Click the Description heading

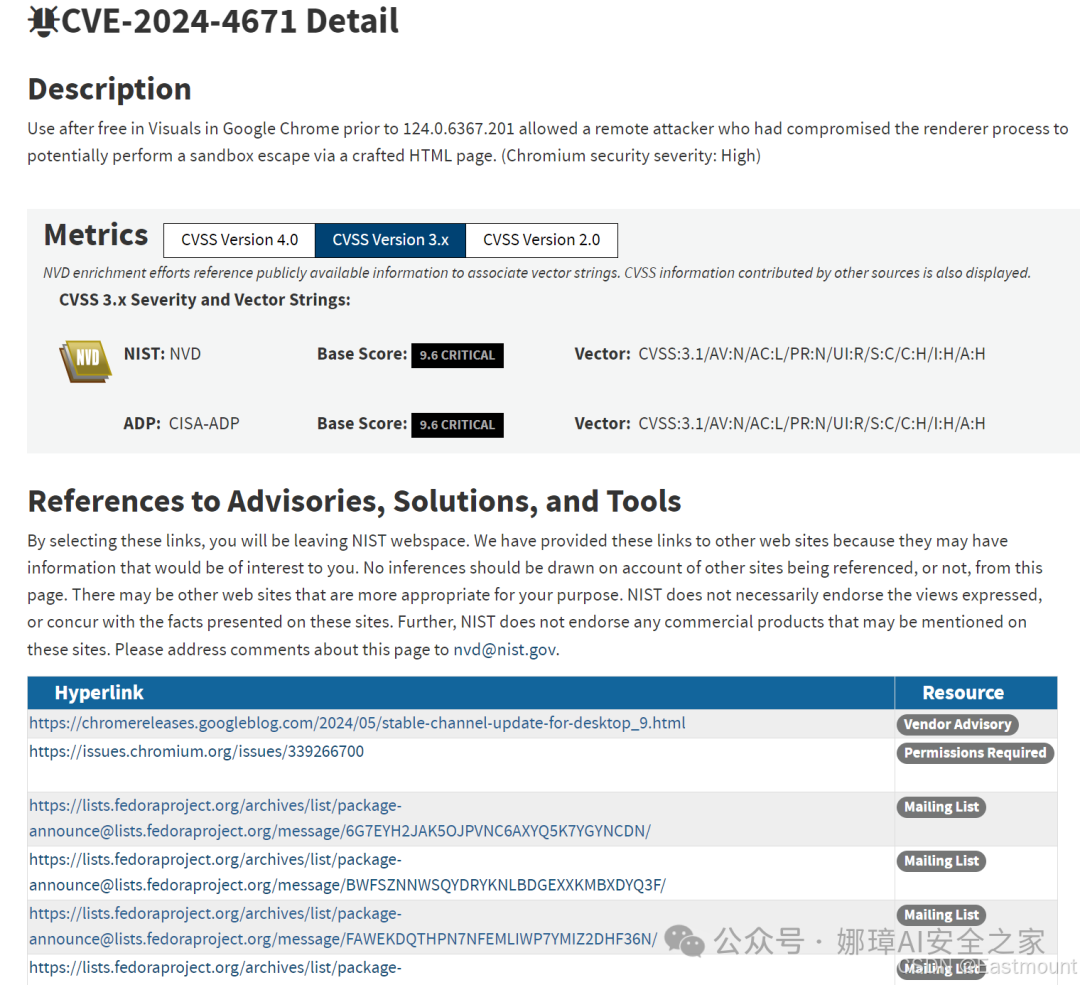coord(110,90)
